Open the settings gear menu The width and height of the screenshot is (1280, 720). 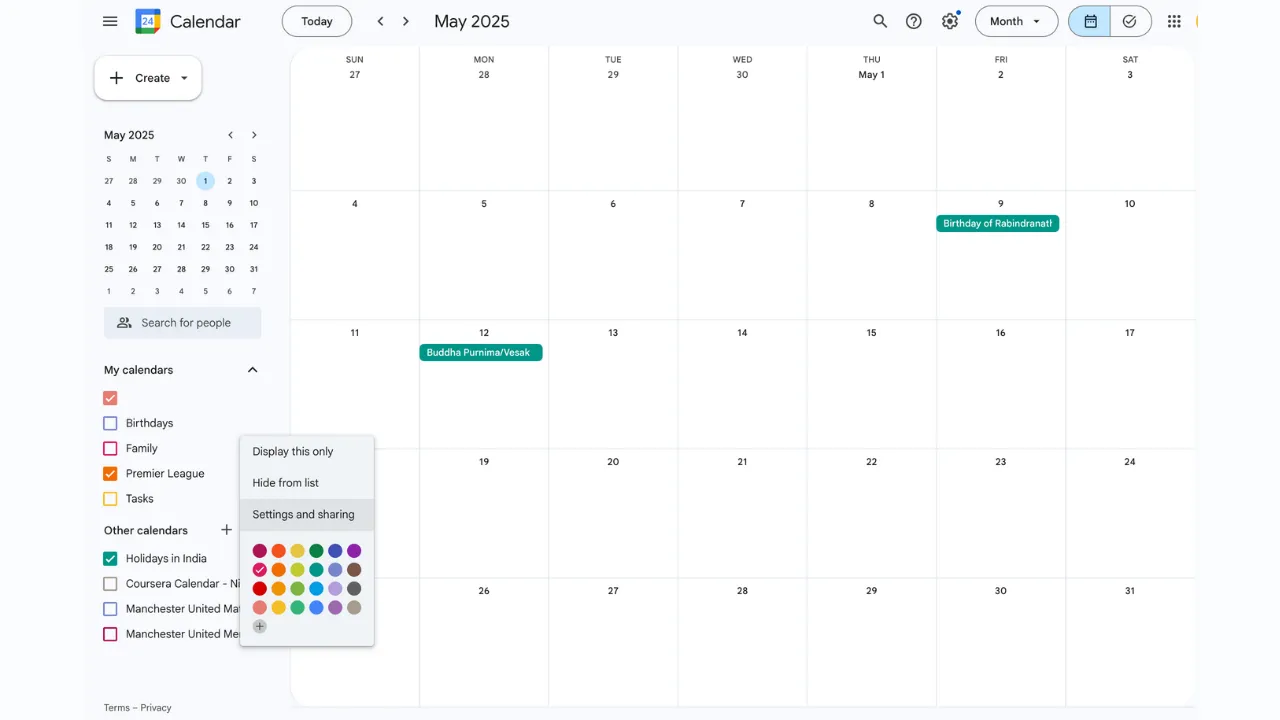click(x=950, y=21)
